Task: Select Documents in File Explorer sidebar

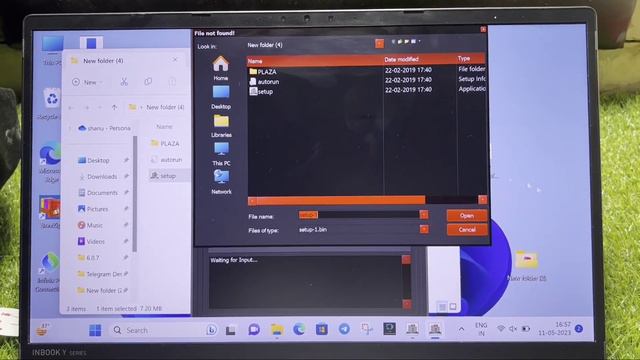Action: (98, 193)
